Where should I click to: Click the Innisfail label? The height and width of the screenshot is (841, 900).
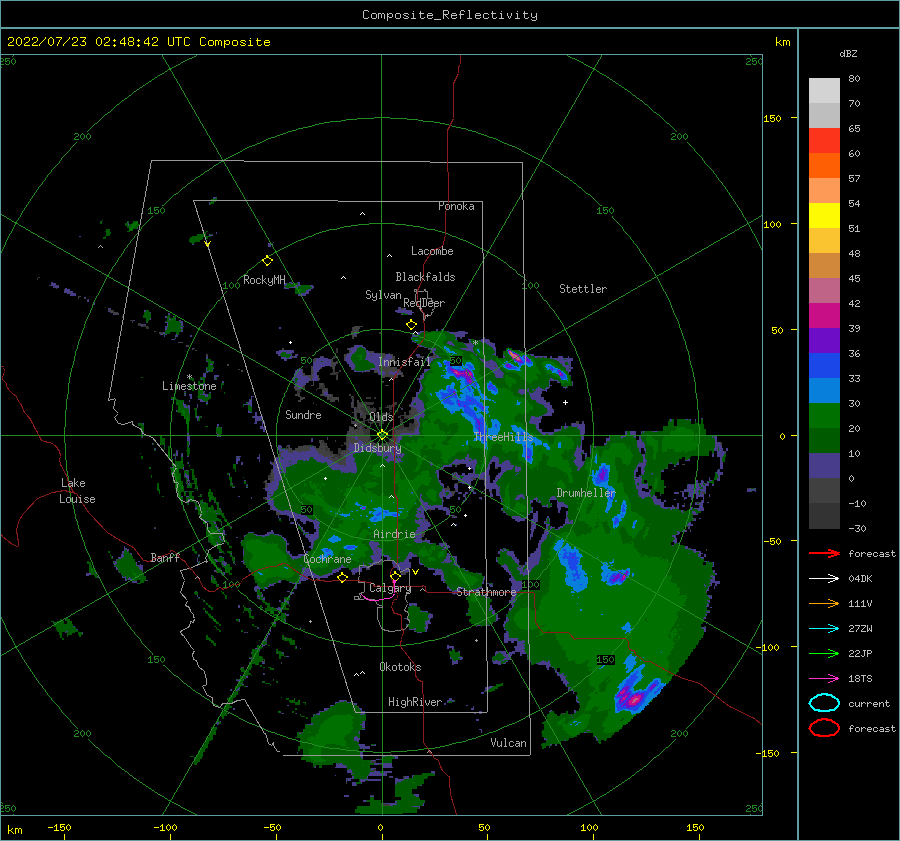[x=404, y=362]
